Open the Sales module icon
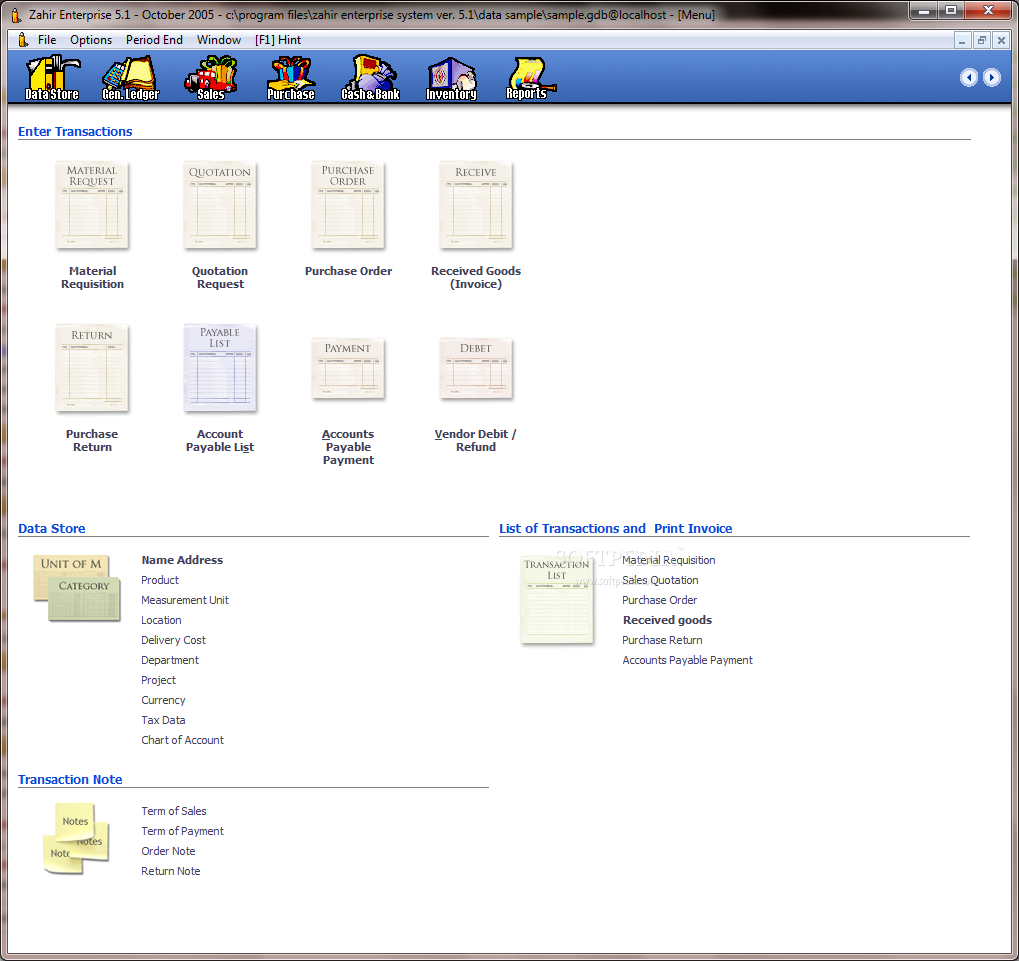The width and height of the screenshot is (1019, 961). point(211,78)
